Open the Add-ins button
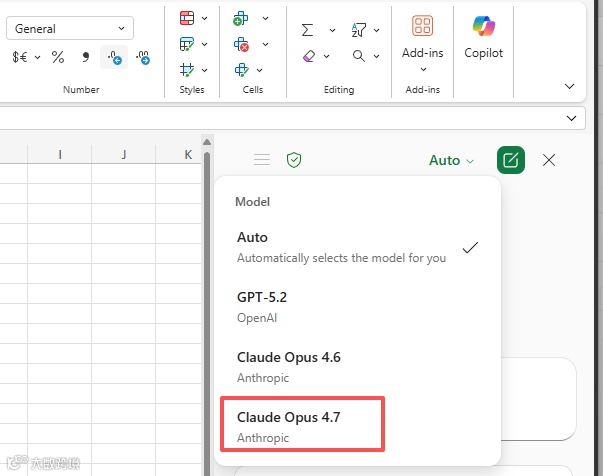This screenshot has width=603, height=476. (x=423, y=43)
